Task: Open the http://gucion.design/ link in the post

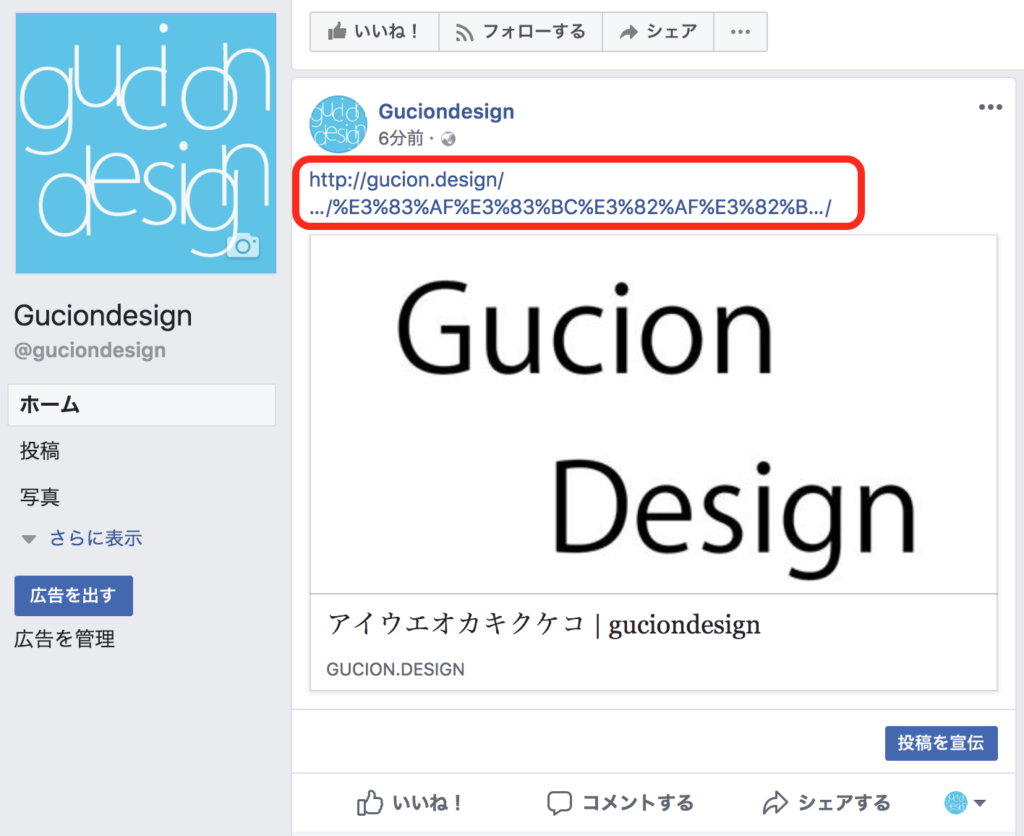Action: point(406,181)
